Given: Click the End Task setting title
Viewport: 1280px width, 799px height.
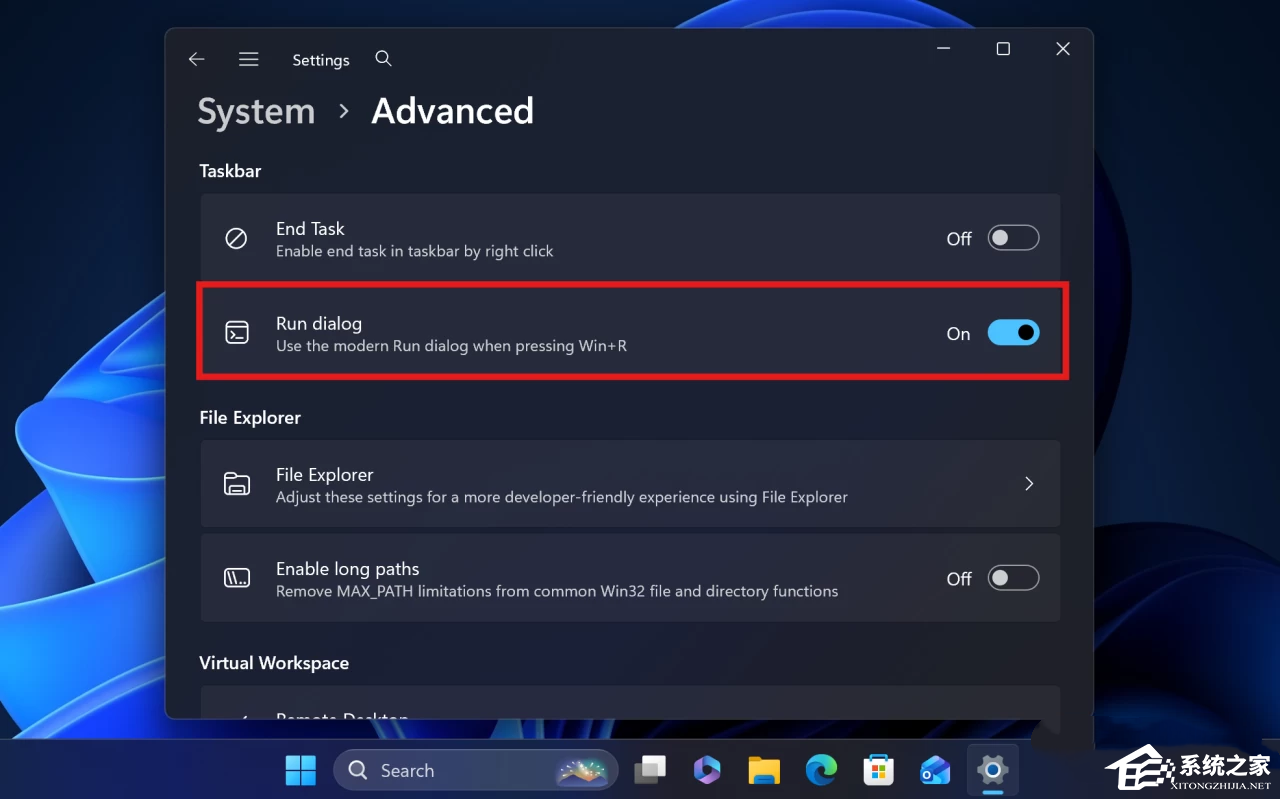Looking at the screenshot, I should coord(310,229).
